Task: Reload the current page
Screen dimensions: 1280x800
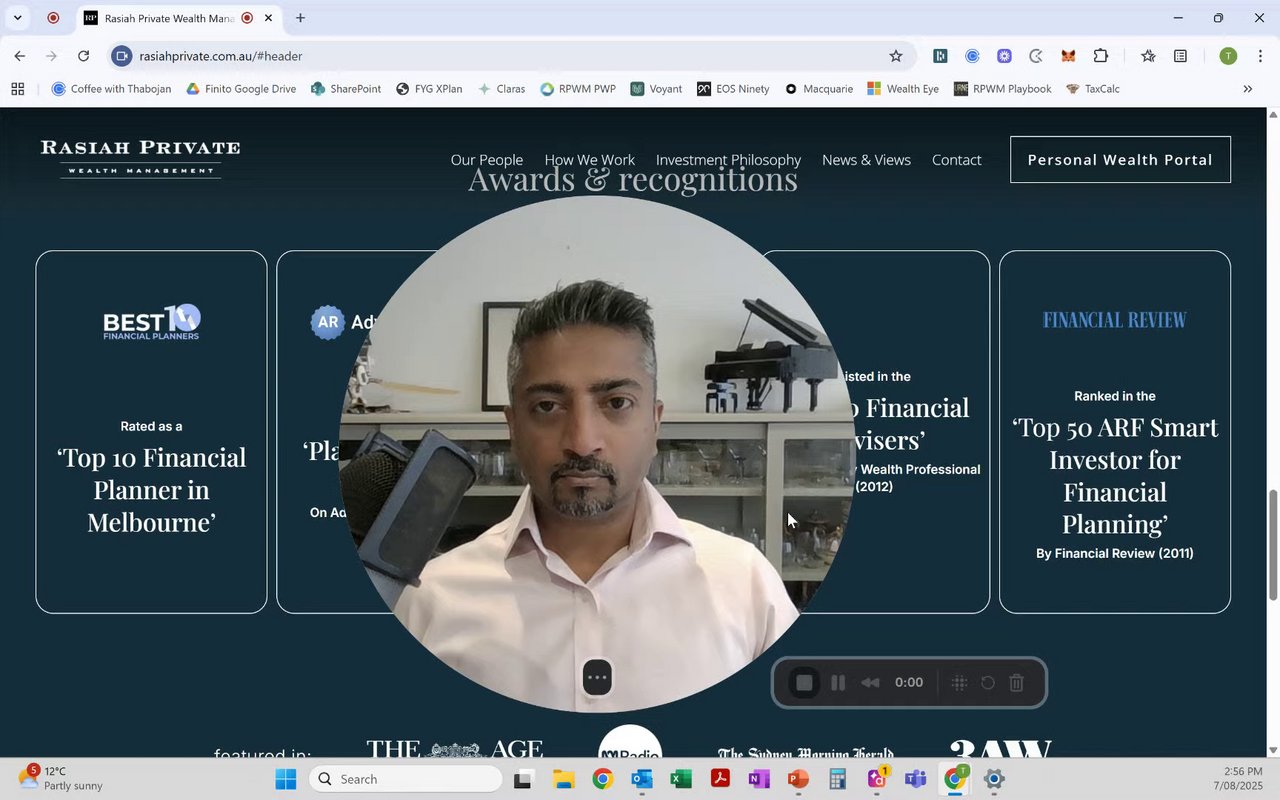Action: [x=84, y=56]
